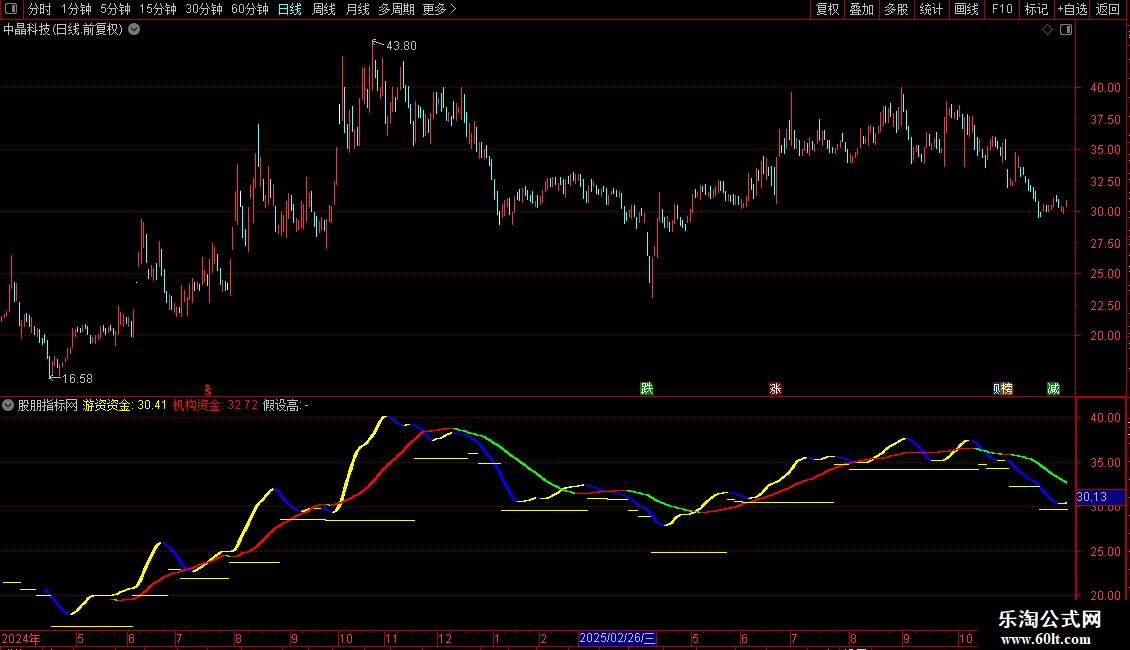
Task: Expand 更多 for more time periods
Action: click(439, 10)
